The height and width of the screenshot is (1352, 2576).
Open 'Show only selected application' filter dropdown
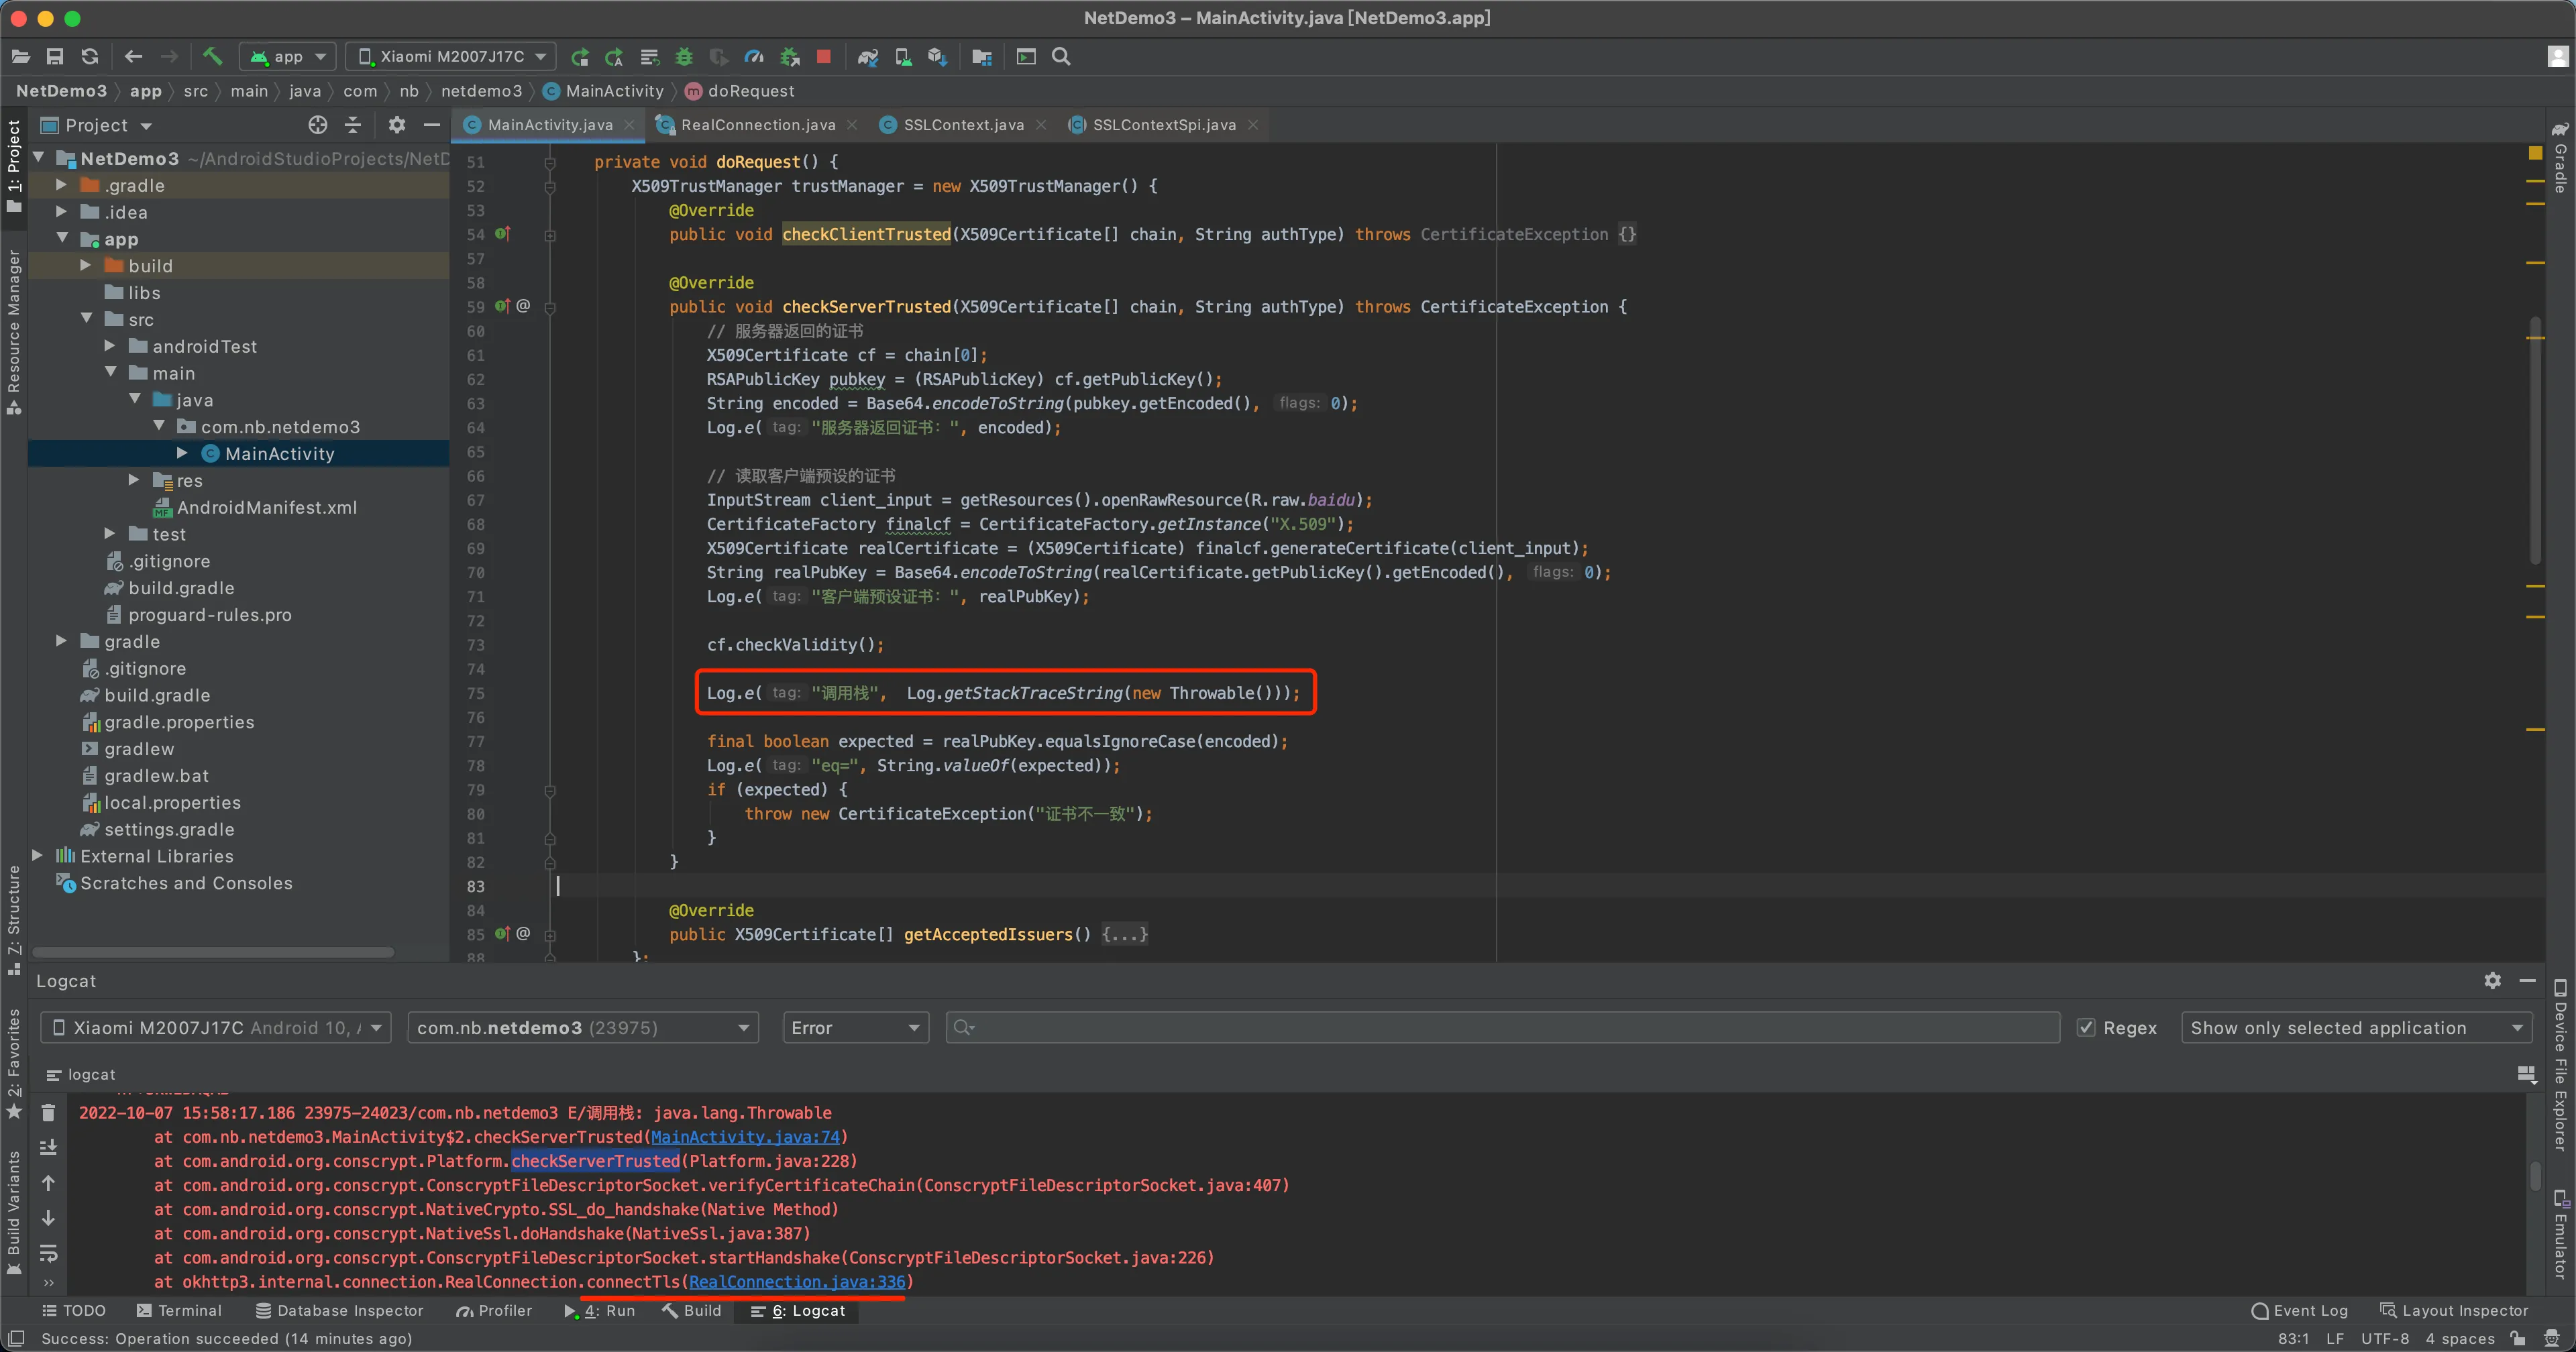click(x=2356, y=1028)
